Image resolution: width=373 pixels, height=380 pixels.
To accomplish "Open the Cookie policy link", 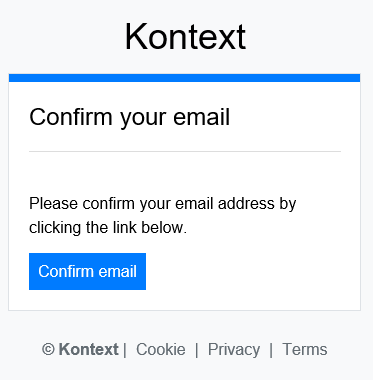I will click(161, 350).
